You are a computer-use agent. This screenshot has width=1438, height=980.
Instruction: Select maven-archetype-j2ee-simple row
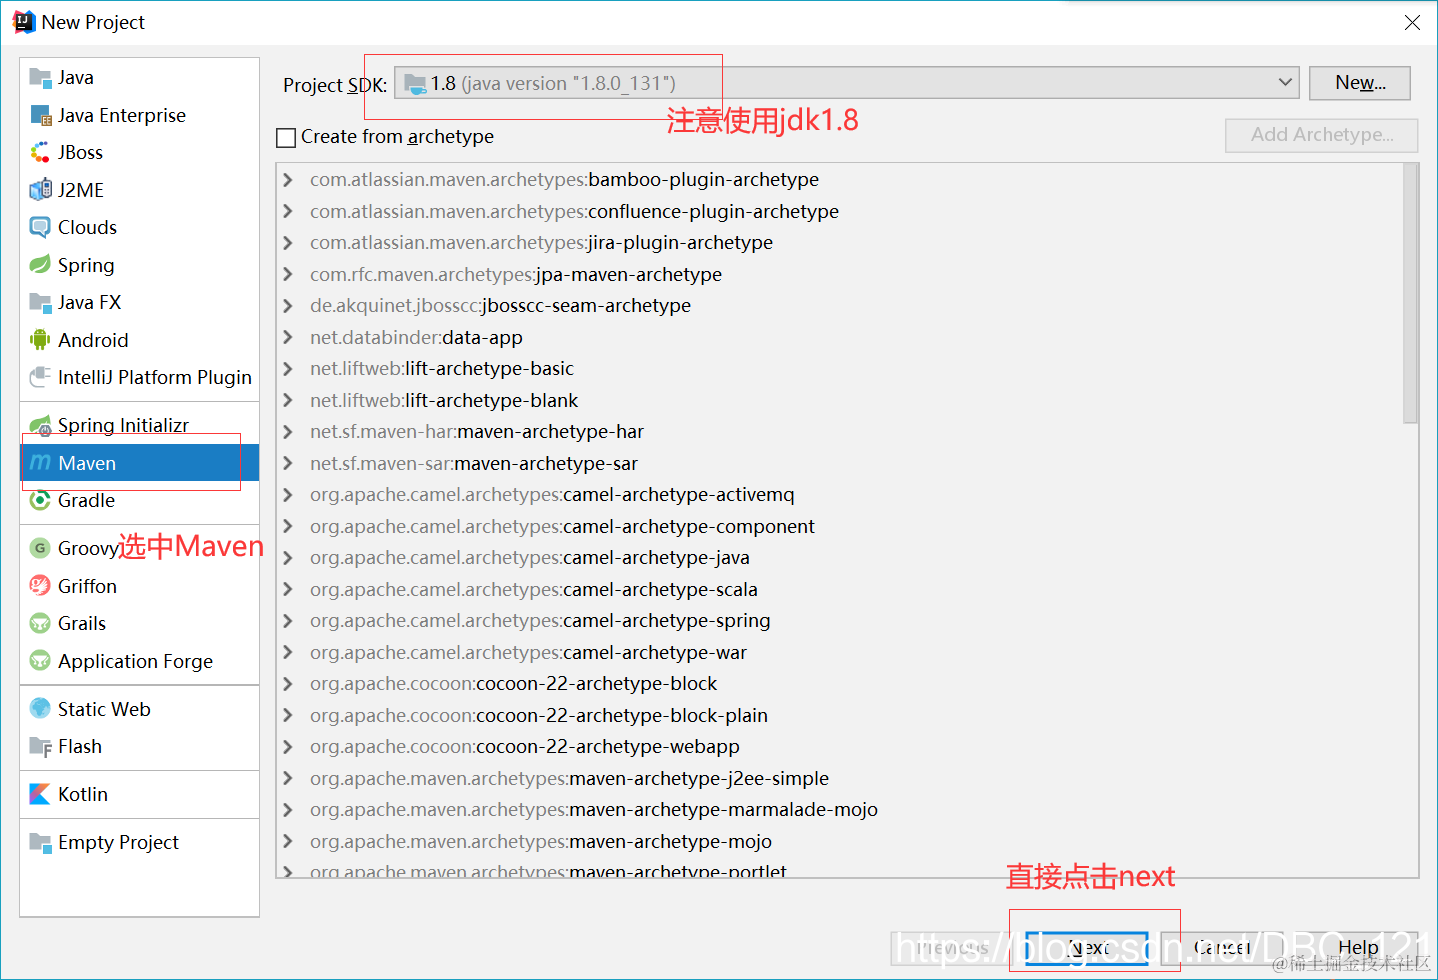pyautogui.click(x=840, y=778)
